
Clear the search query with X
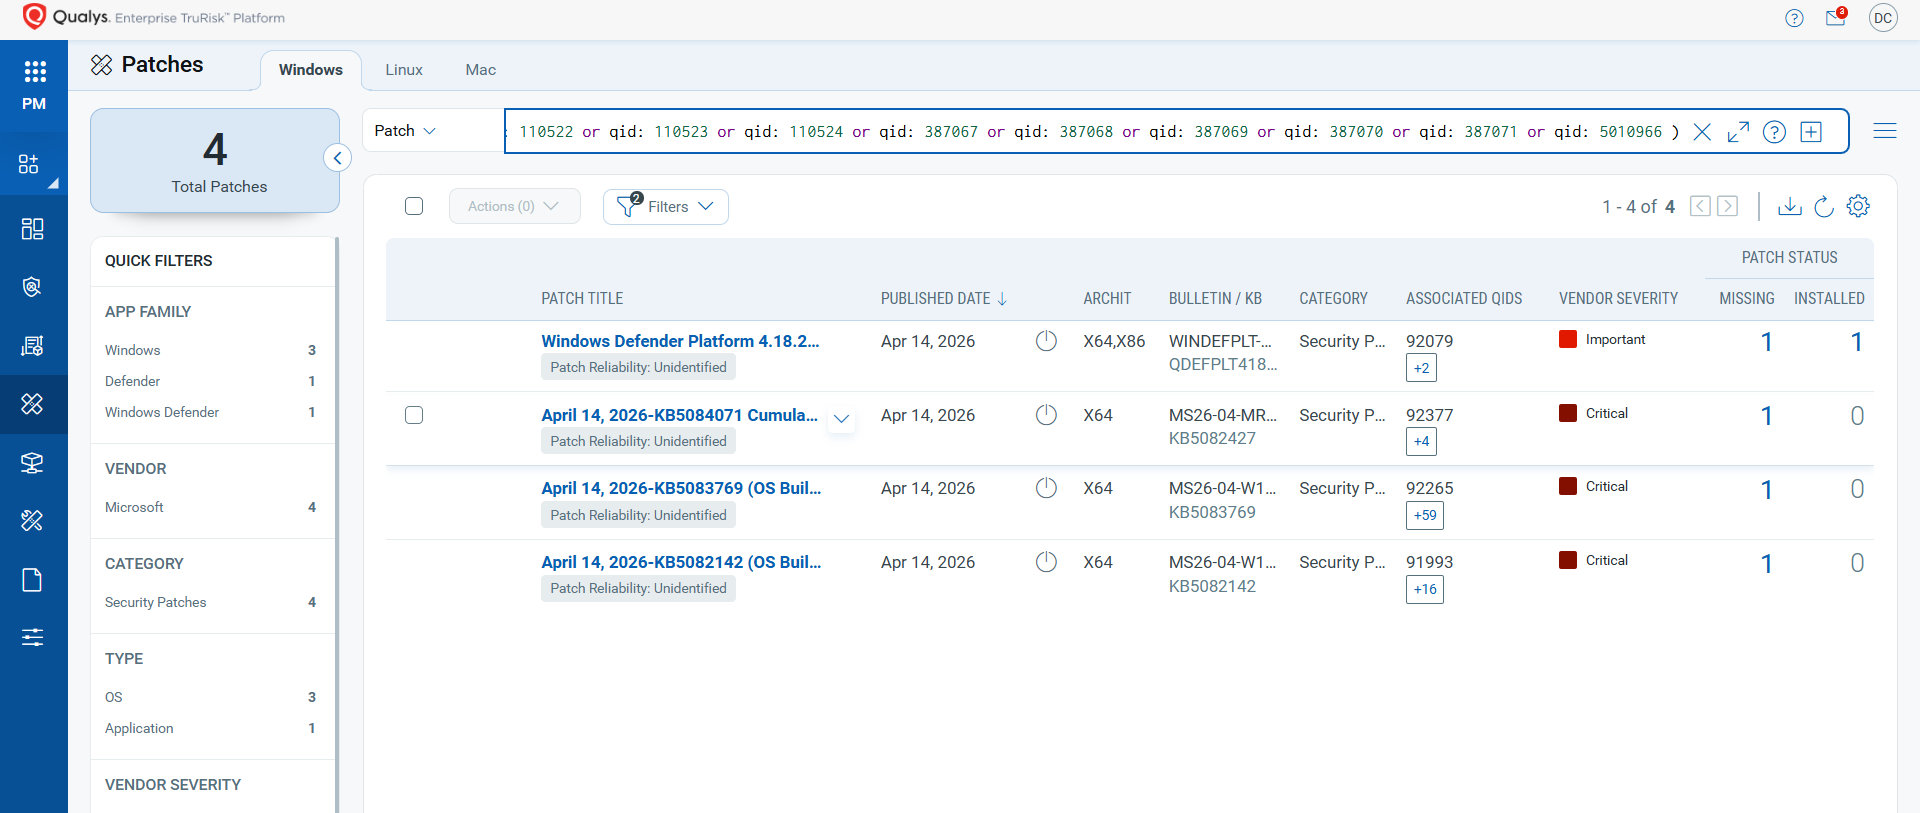(x=1702, y=132)
